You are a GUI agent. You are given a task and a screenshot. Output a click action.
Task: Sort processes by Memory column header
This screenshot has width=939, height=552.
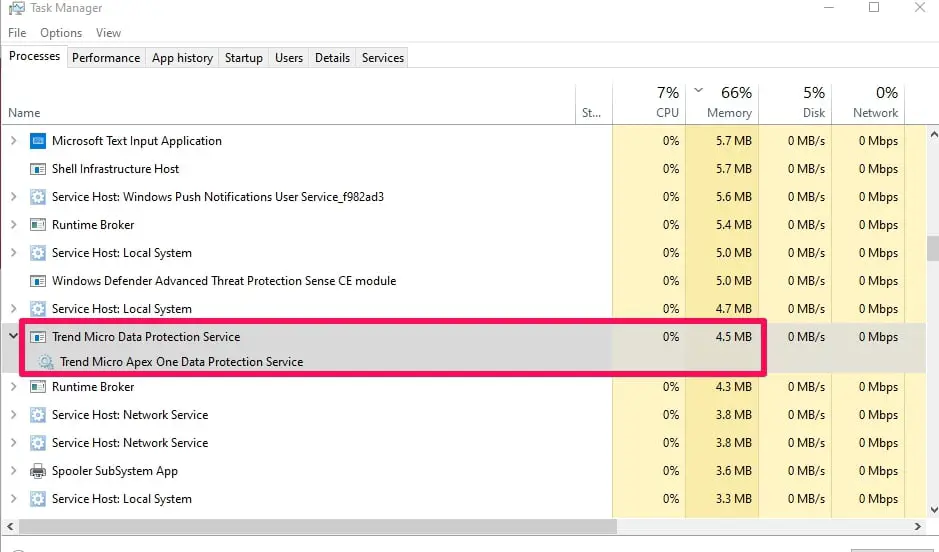[722, 105]
